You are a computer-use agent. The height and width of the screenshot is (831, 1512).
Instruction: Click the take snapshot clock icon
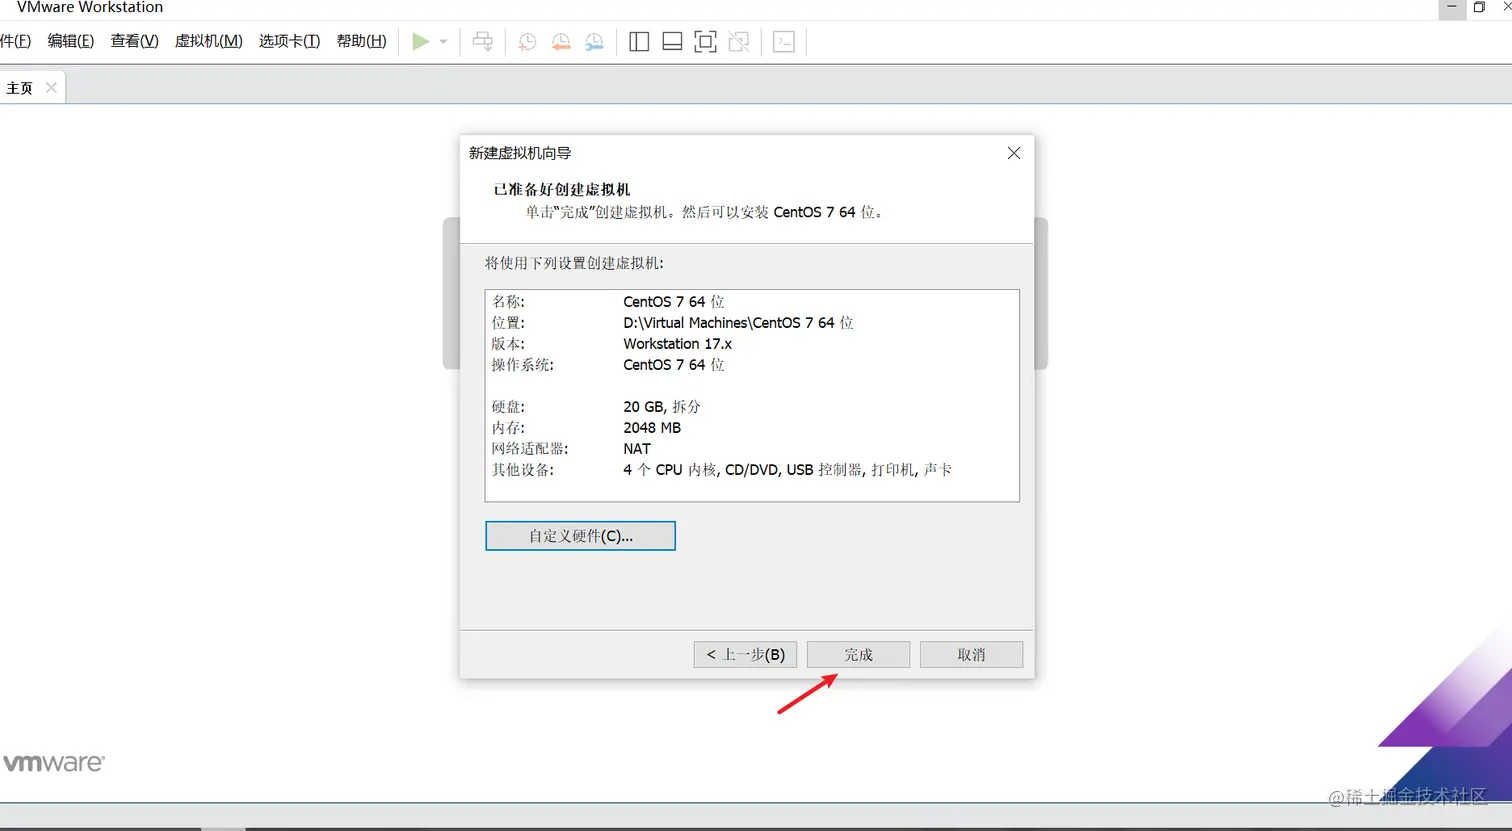(x=527, y=41)
